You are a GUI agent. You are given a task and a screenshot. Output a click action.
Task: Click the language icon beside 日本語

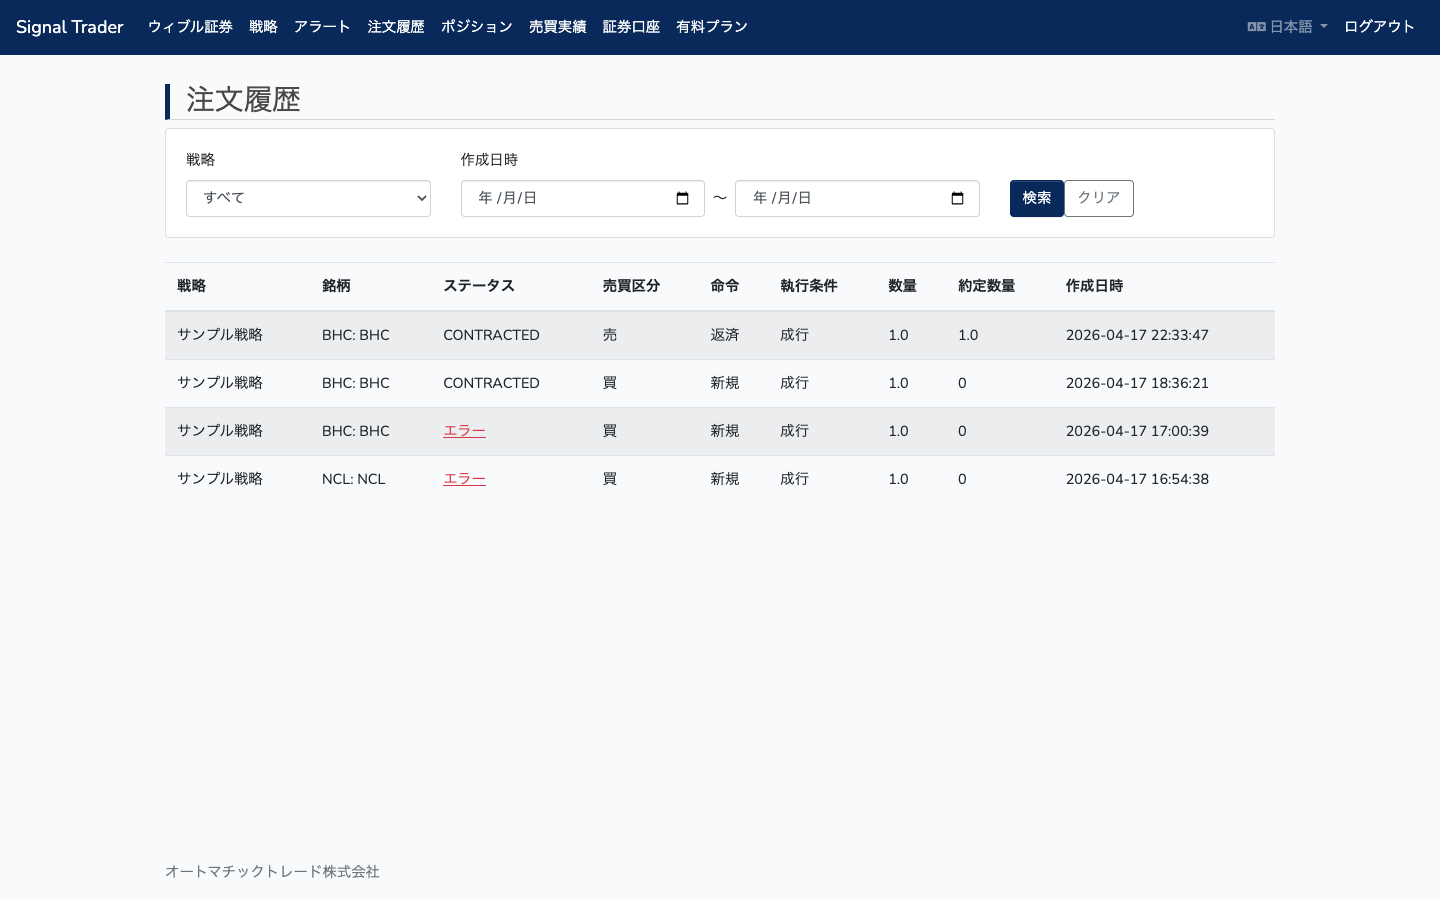[1256, 27]
